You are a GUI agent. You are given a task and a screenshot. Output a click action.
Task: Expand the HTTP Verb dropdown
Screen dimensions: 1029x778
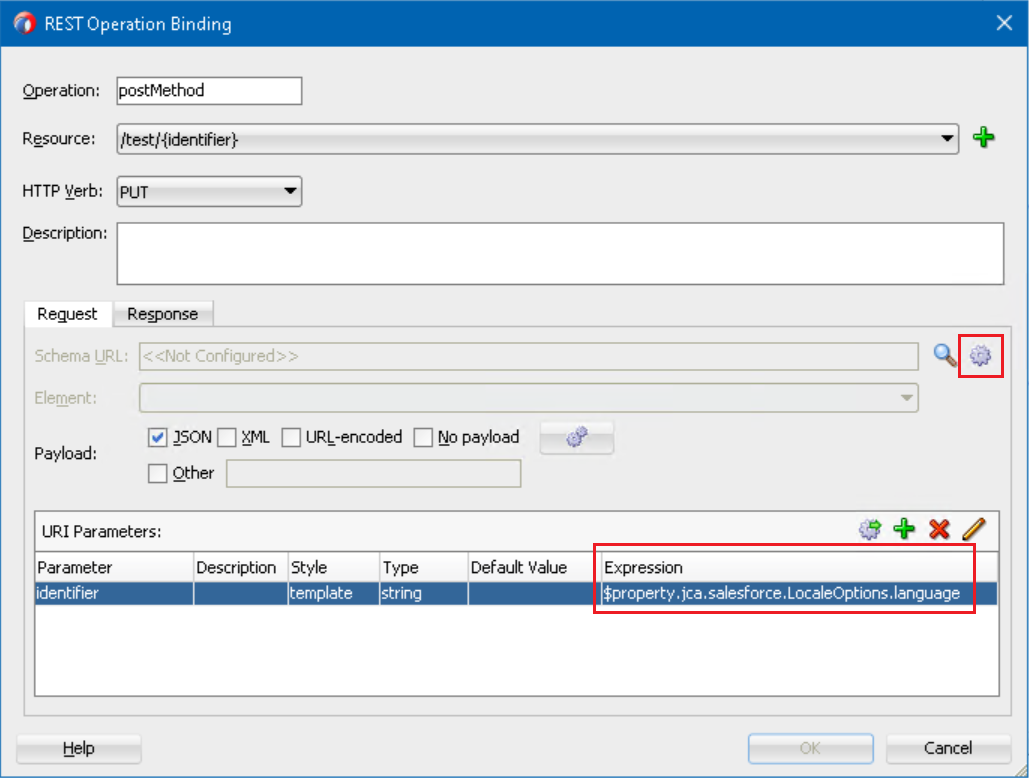tap(290, 191)
